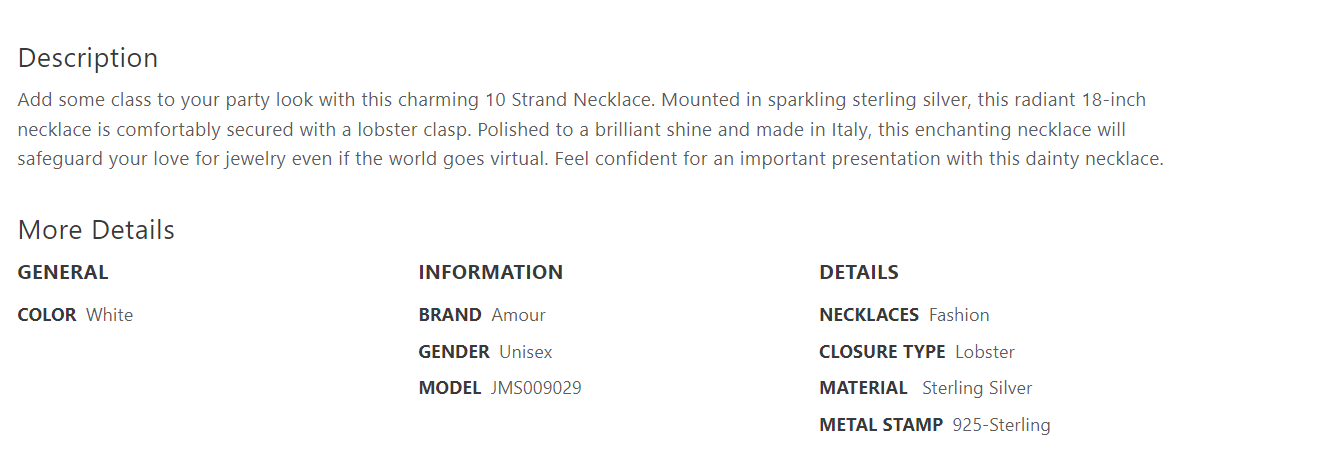Click the COLOR attribute label
The height and width of the screenshot is (469, 1327).
(x=47, y=315)
